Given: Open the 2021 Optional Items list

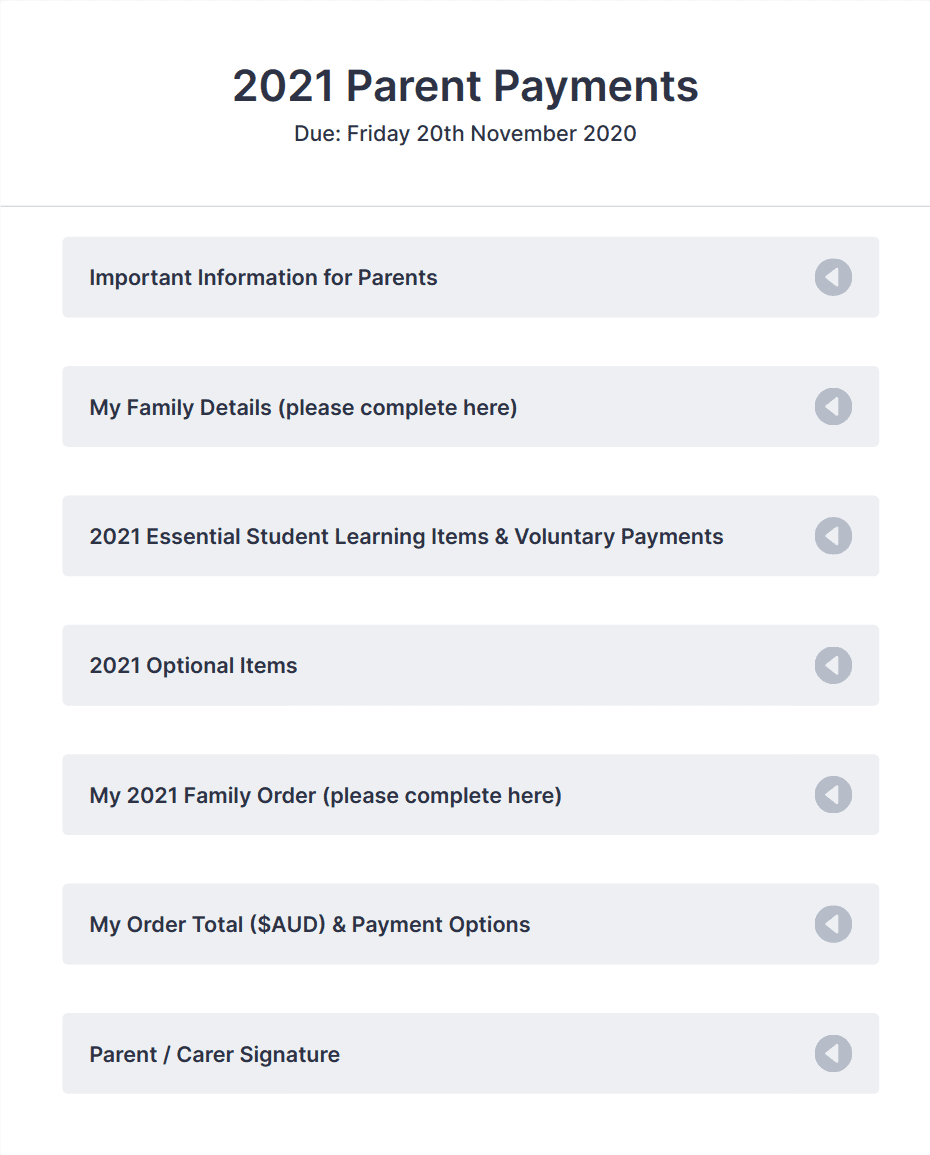Looking at the screenshot, I should (193, 665).
